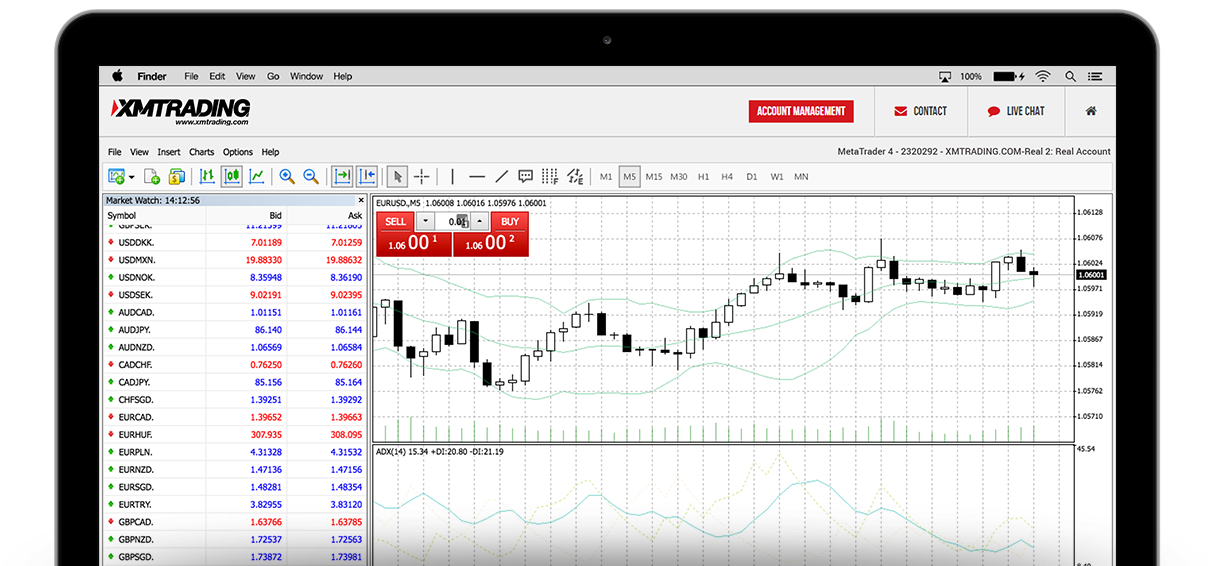This screenshot has width=1213, height=566.
Task: Switch to candlestick chart display
Action: point(232,177)
